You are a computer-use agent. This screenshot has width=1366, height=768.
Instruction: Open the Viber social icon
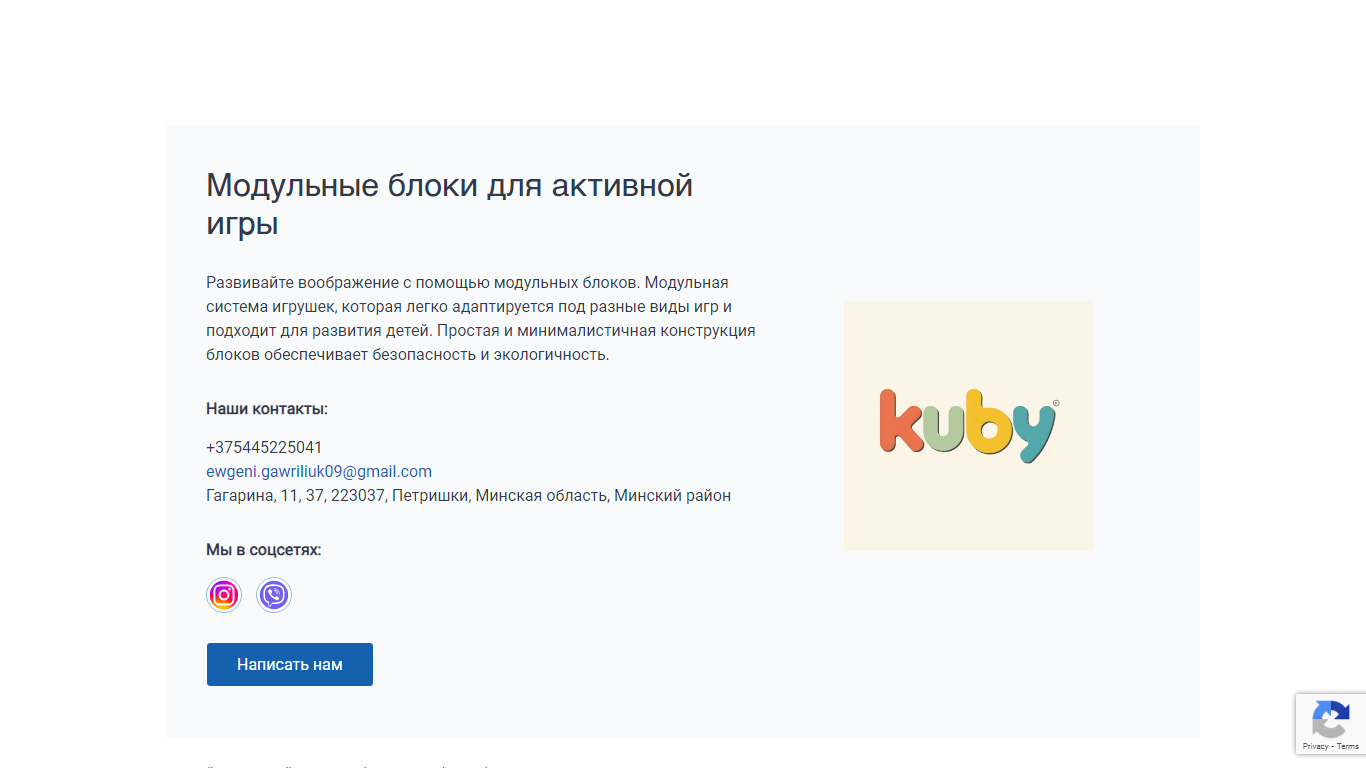point(274,595)
